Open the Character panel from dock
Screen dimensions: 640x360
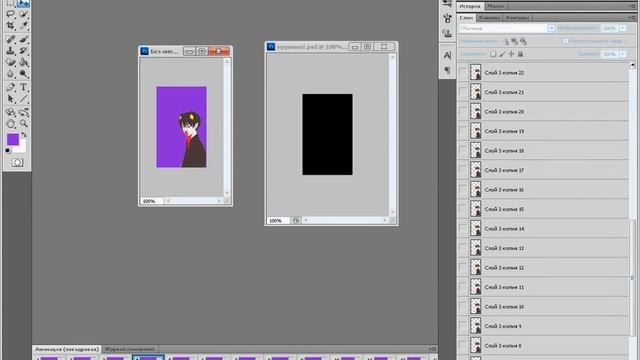(447, 55)
